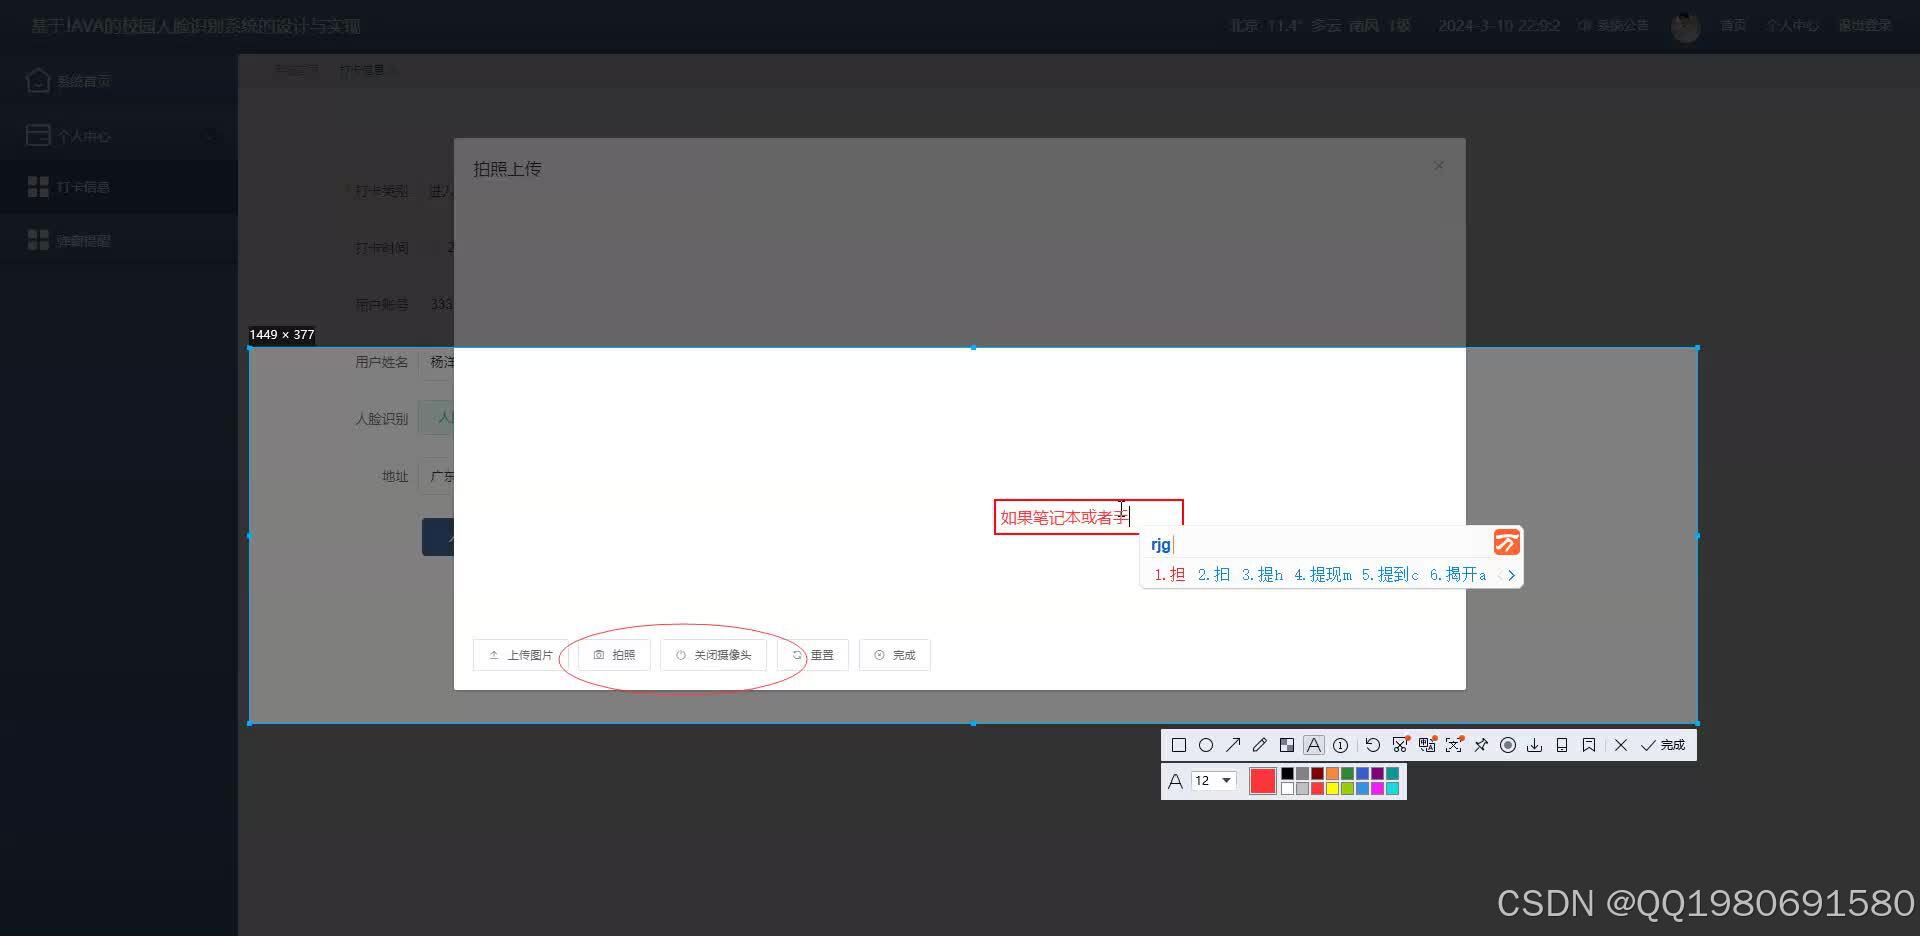The height and width of the screenshot is (936, 1920).
Task: Choose IME candidate 5 提到
Action: 1389,575
